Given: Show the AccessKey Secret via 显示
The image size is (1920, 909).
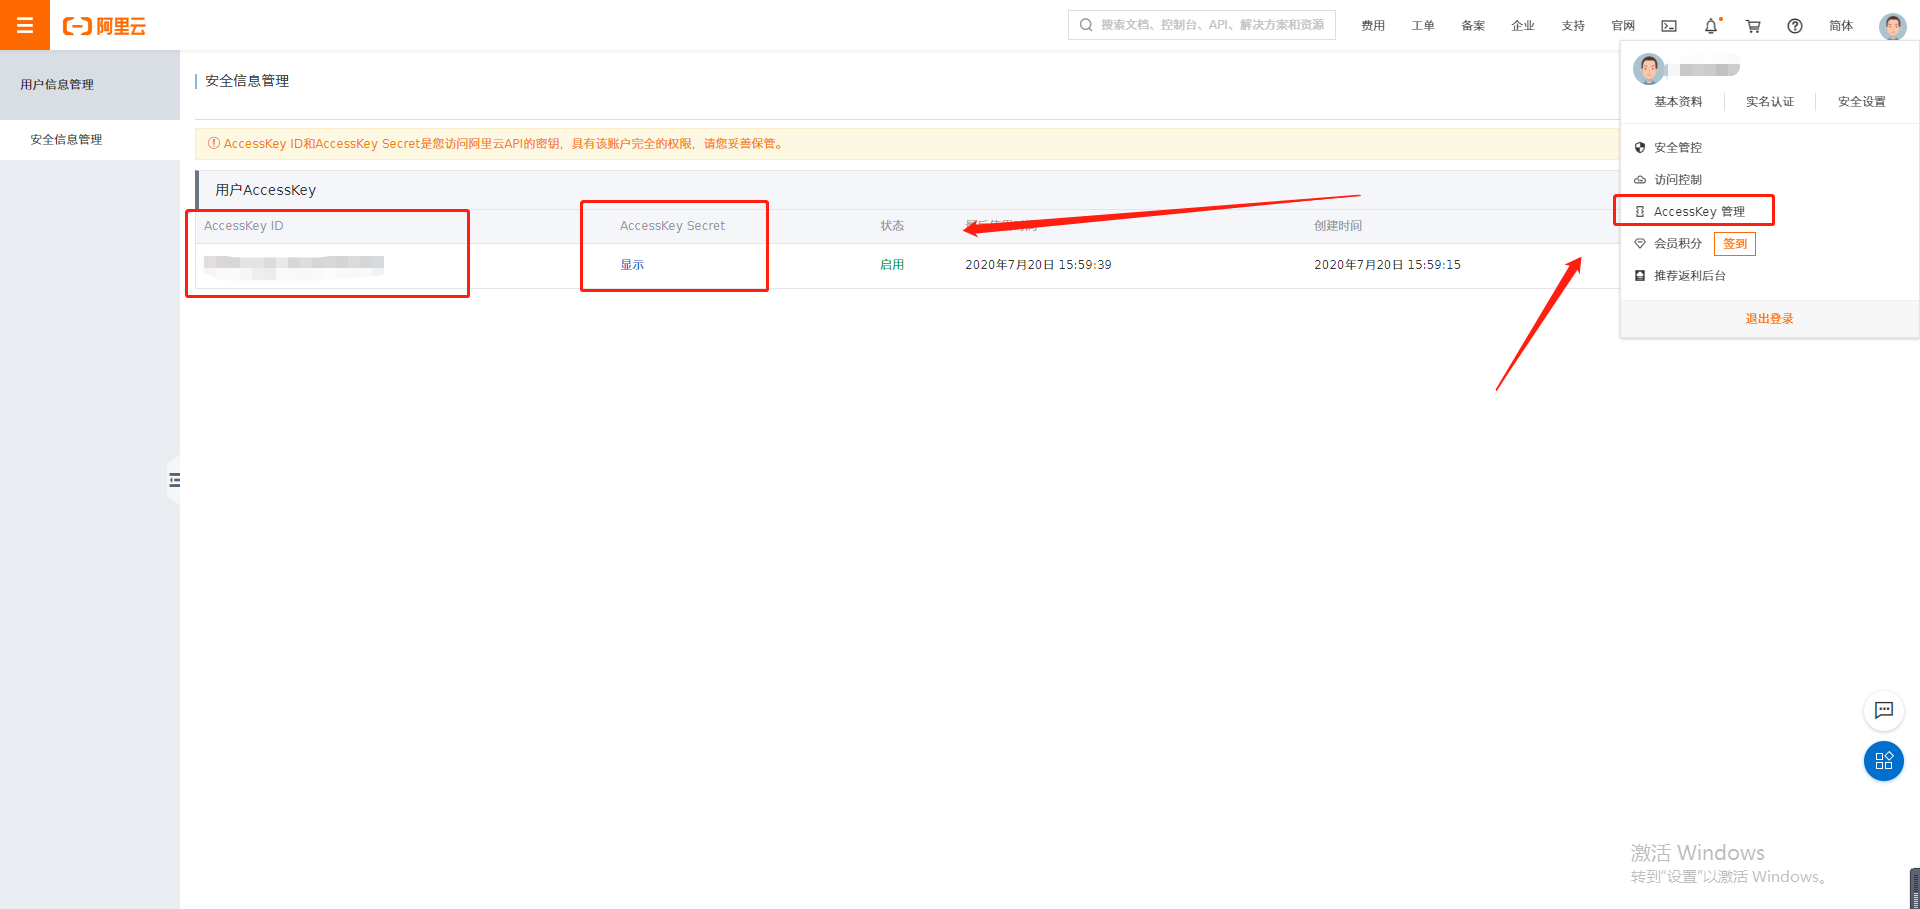Looking at the screenshot, I should click(632, 265).
